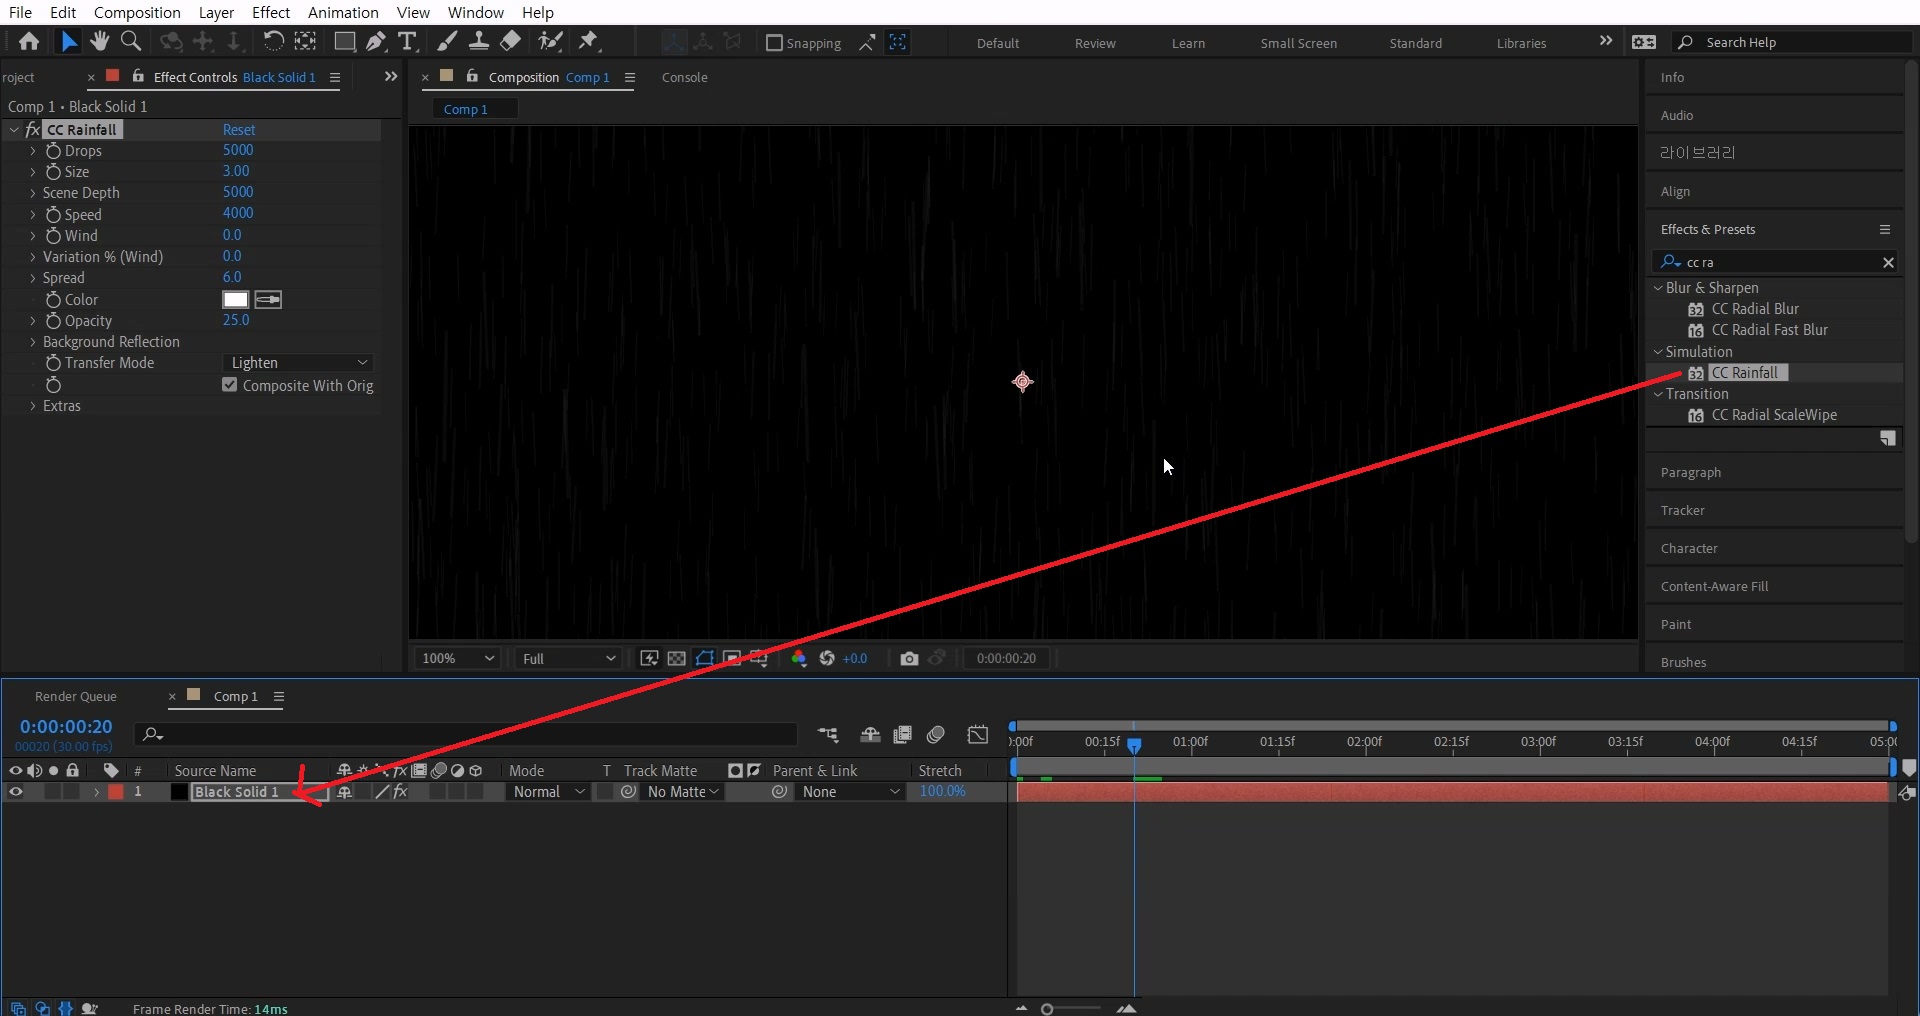Click the Reset Exposure aperture icon
This screenshot has width=1920, height=1016.
tap(827, 658)
